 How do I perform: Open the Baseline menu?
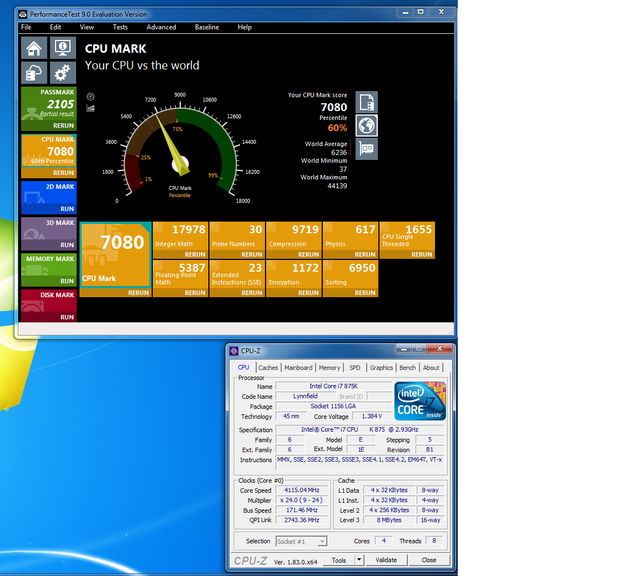click(x=207, y=27)
